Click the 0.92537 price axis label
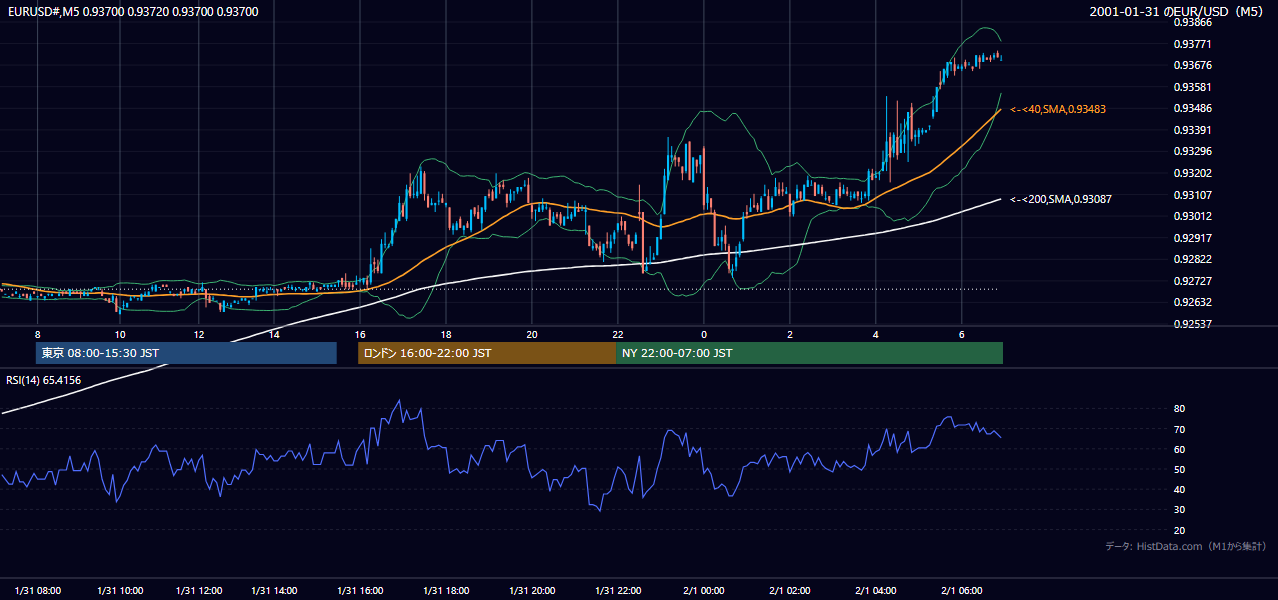Viewport: 1278px width, 600px height. [1193, 324]
